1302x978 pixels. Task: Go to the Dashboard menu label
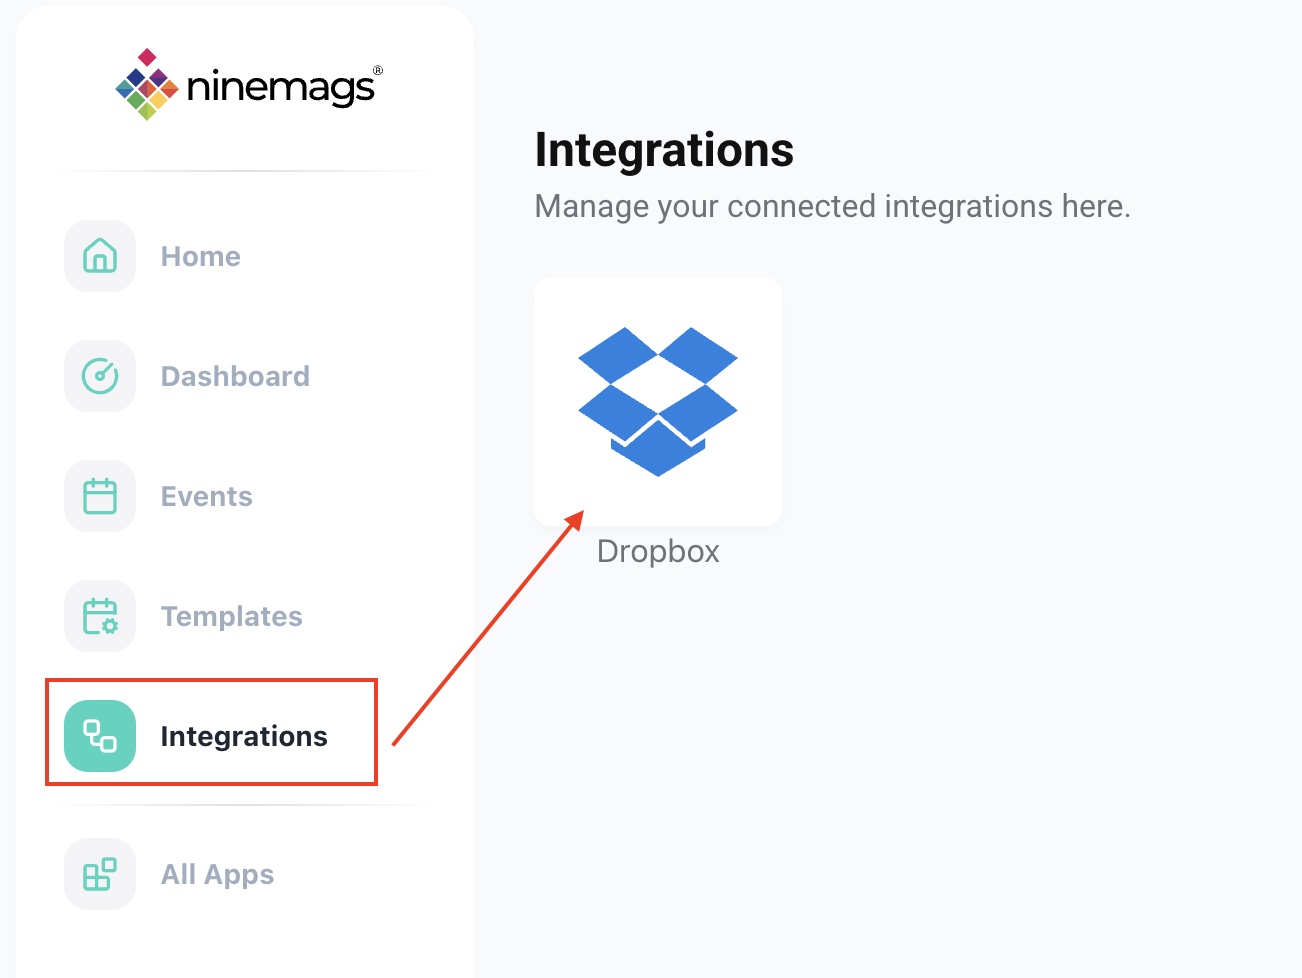[235, 377]
